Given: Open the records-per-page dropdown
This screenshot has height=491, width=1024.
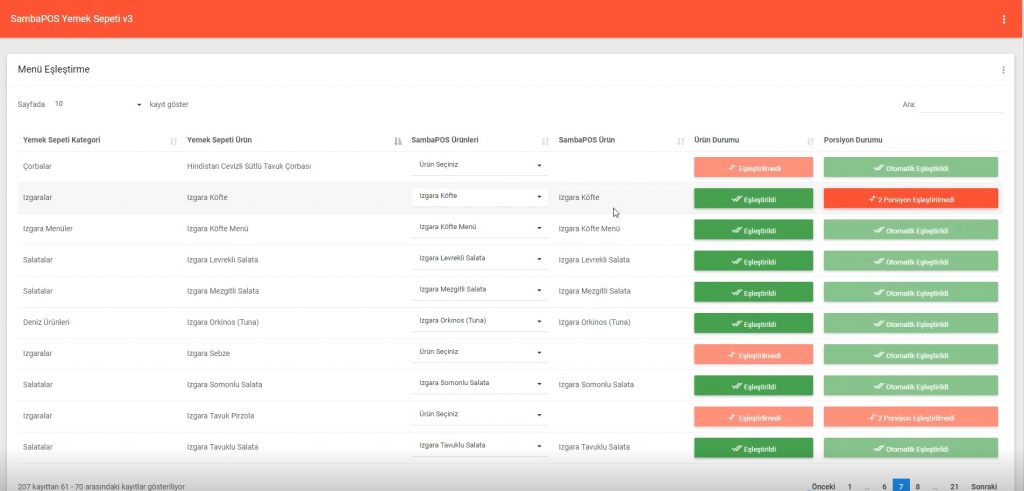Looking at the screenshot, I should pyautogui.click(x=98, y=104).
